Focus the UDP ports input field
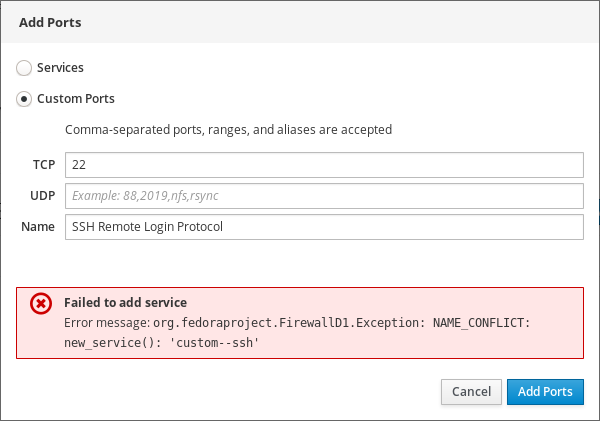 click(323, 195)
